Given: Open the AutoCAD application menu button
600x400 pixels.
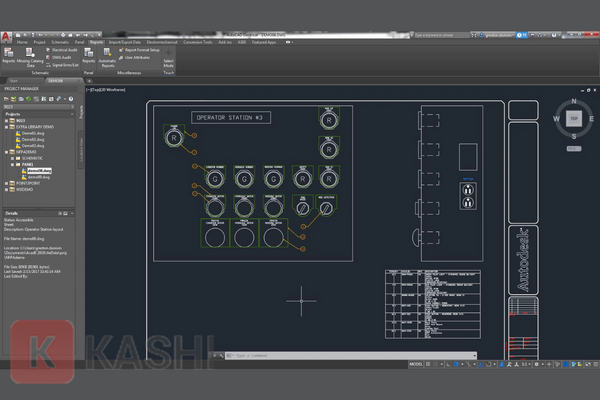Looking at the screenshot, I should (6, 37).
